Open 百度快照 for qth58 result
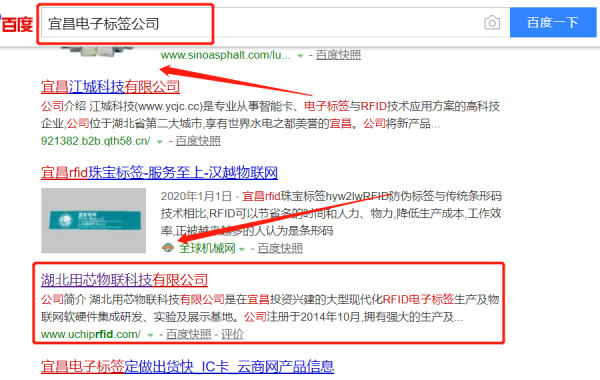This screenshot has height=380, width=600. [x=198, y=141]
